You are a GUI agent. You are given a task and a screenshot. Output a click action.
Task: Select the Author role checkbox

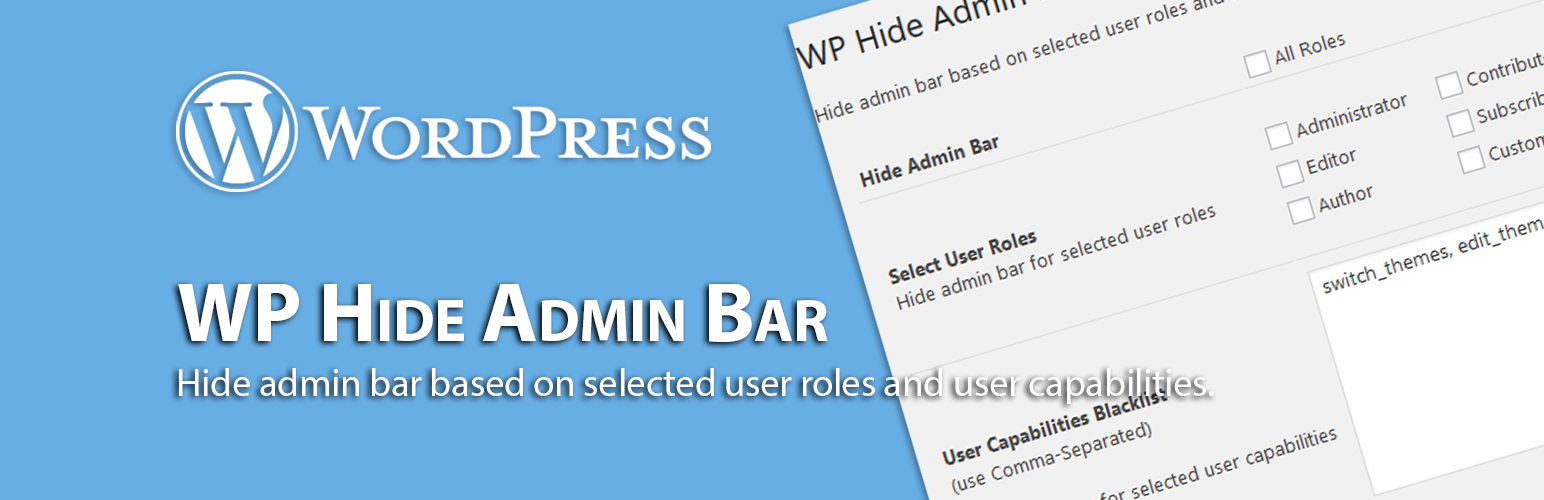(1301, 210)
